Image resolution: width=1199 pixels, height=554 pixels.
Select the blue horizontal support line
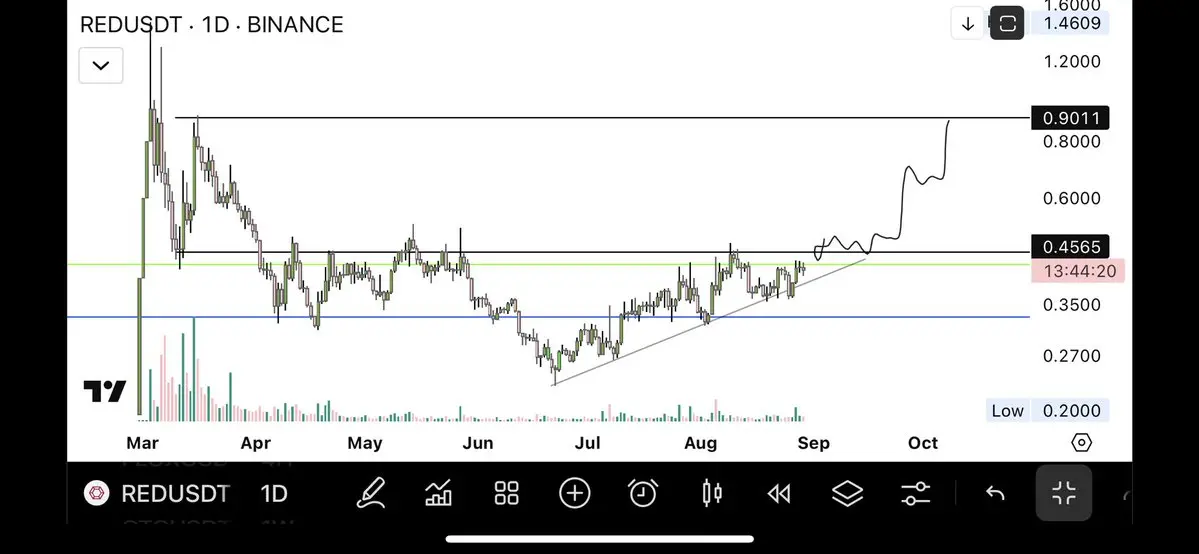pyautogui.click(x=548, y=317)
